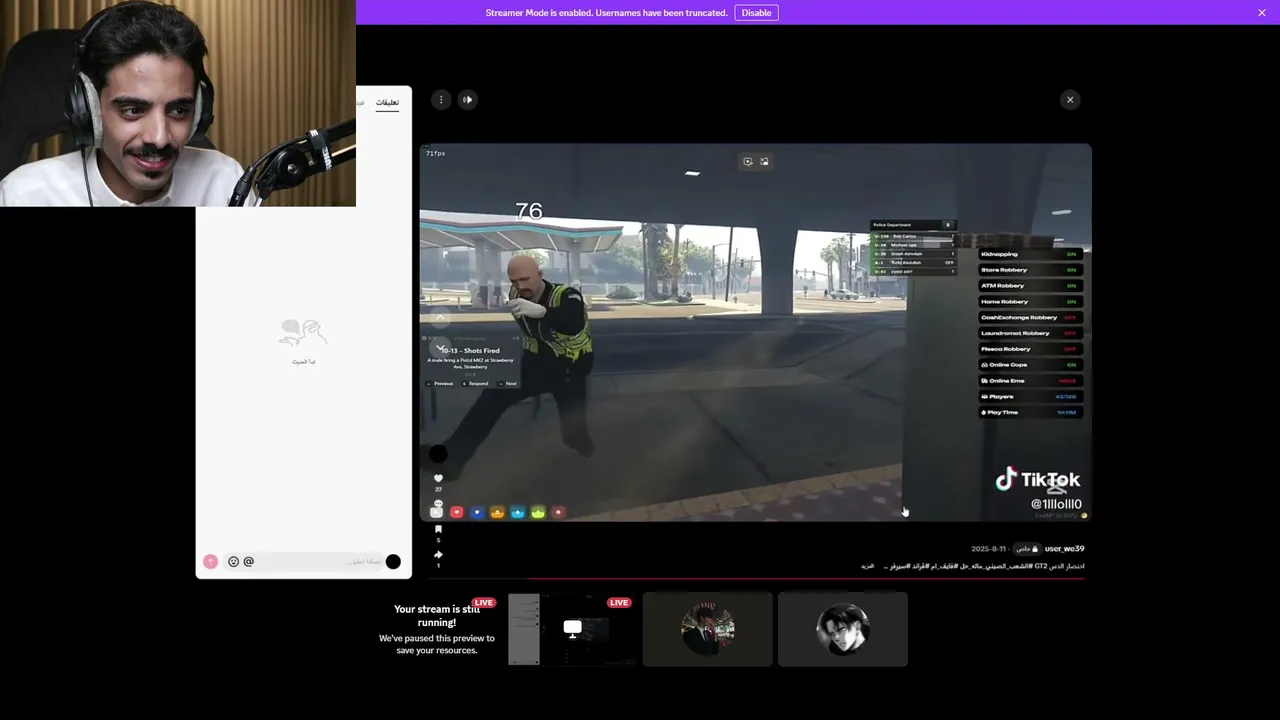Click the pink send-comment arrow button
The height and width of the screenshot is (720, 1280).
tap(210, 562)
